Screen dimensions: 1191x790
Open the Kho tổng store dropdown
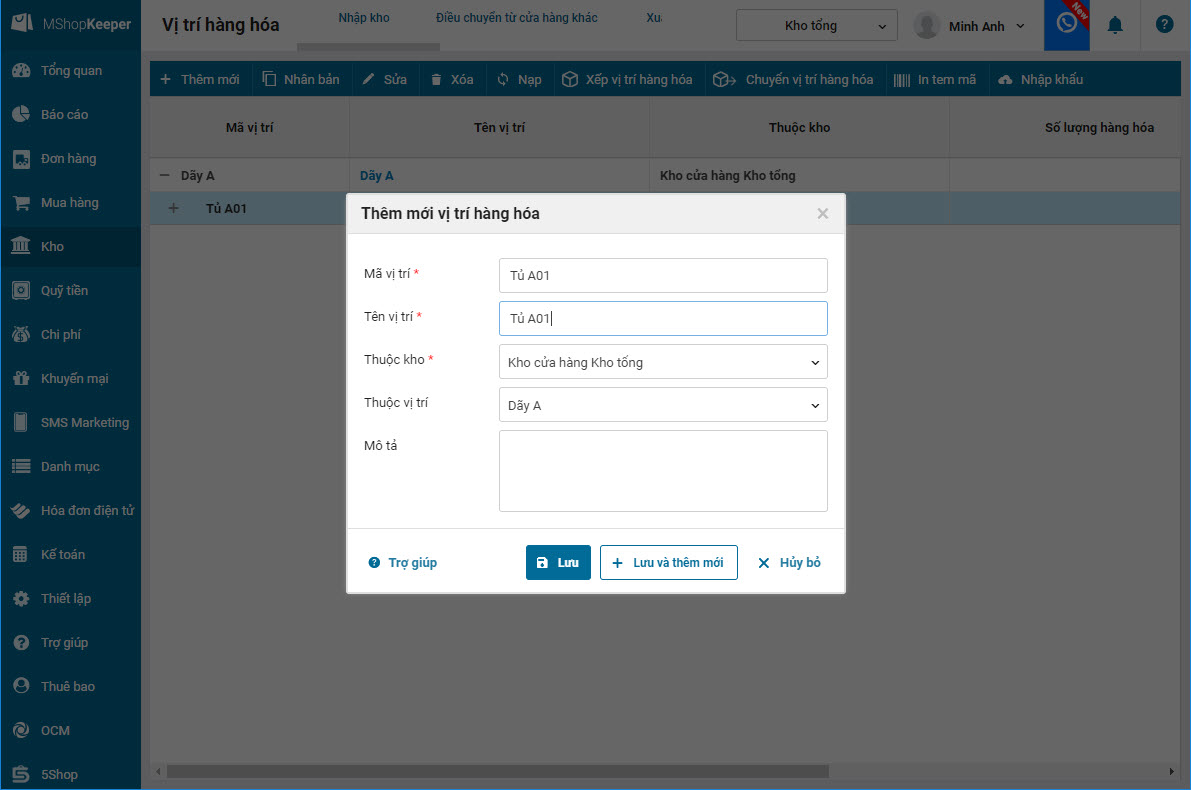[817, 26]
